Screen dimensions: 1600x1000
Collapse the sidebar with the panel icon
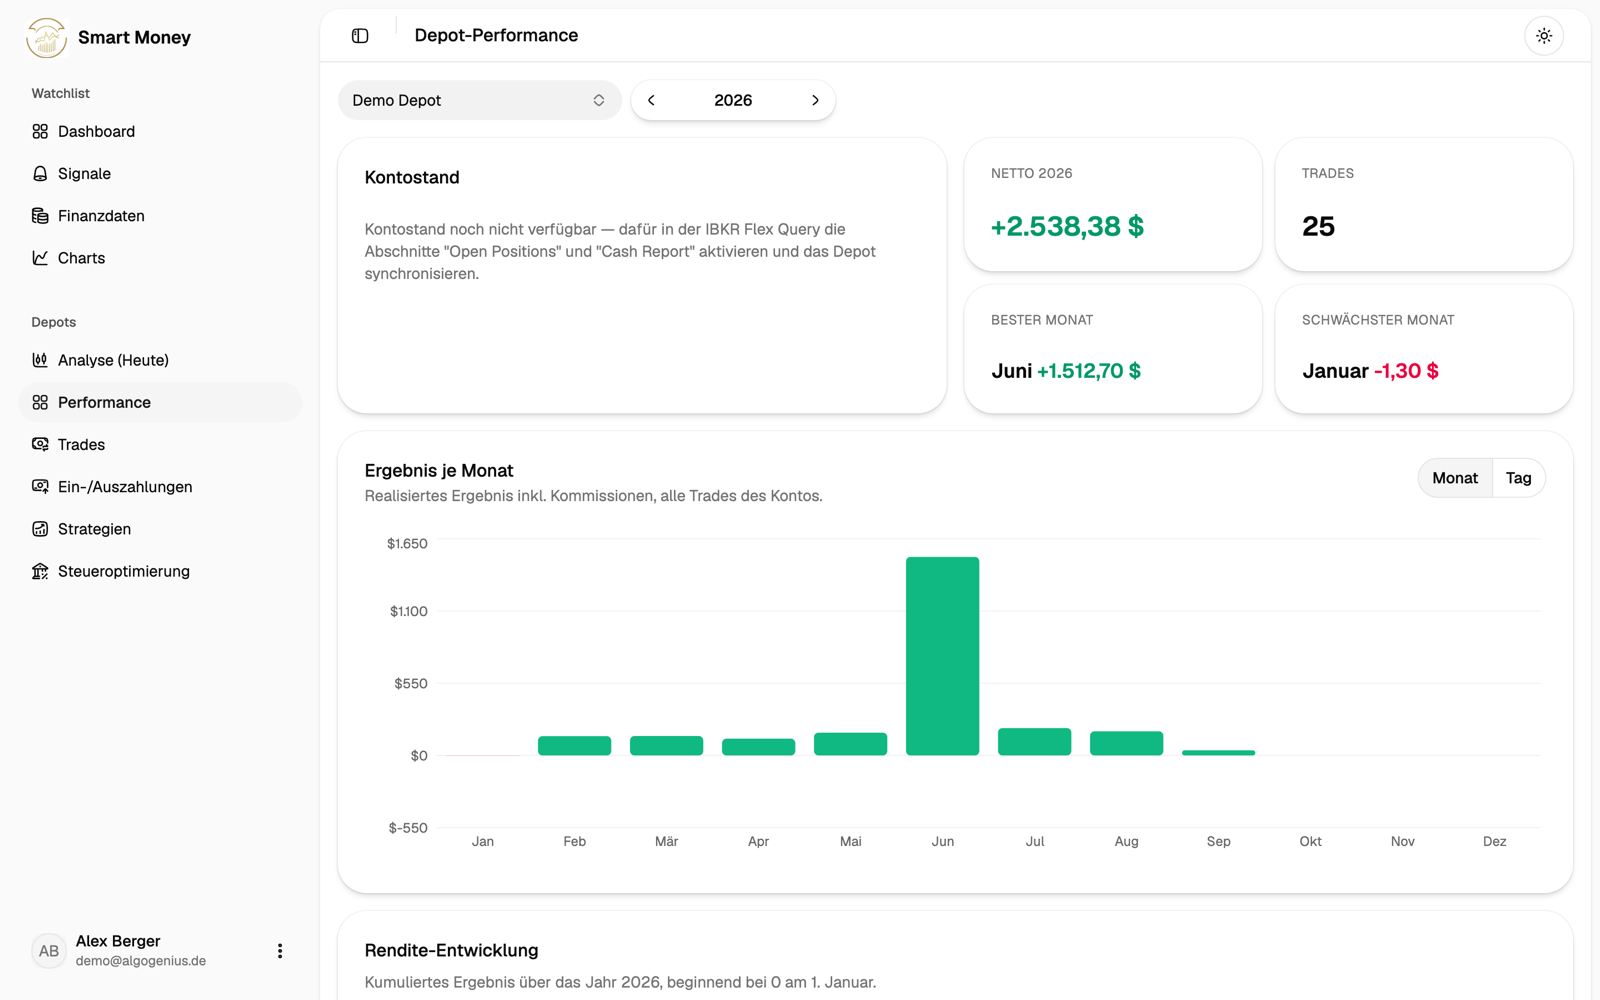tap(360, 36)
